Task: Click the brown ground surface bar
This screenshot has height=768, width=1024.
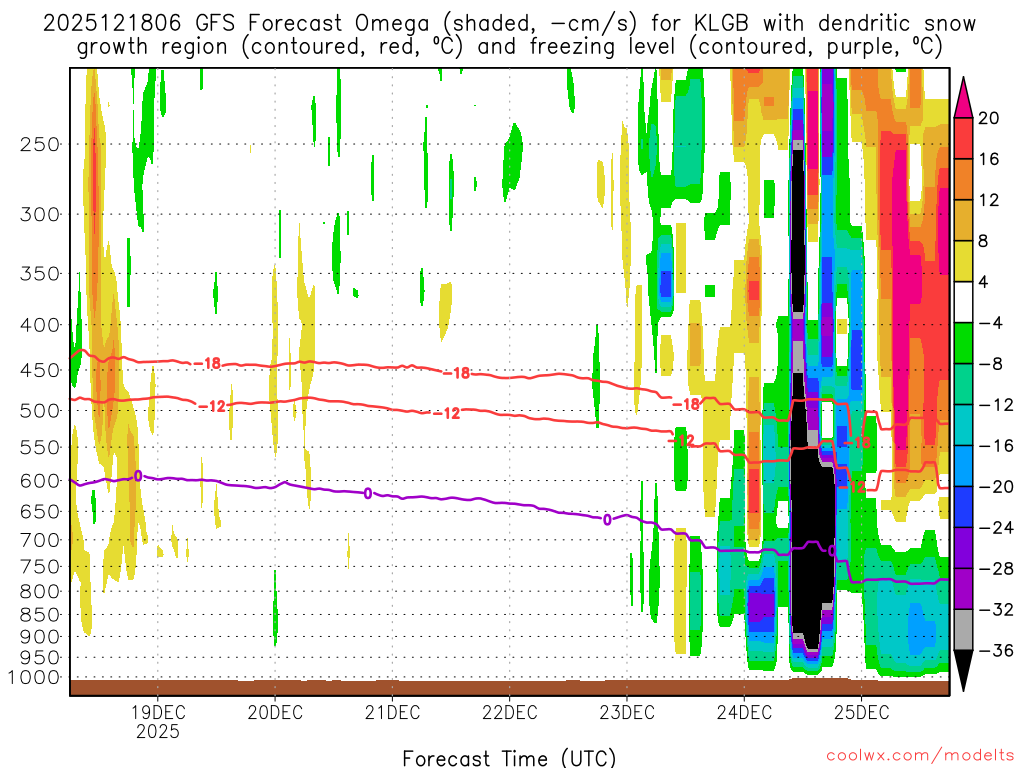Action: coord(509,687)
